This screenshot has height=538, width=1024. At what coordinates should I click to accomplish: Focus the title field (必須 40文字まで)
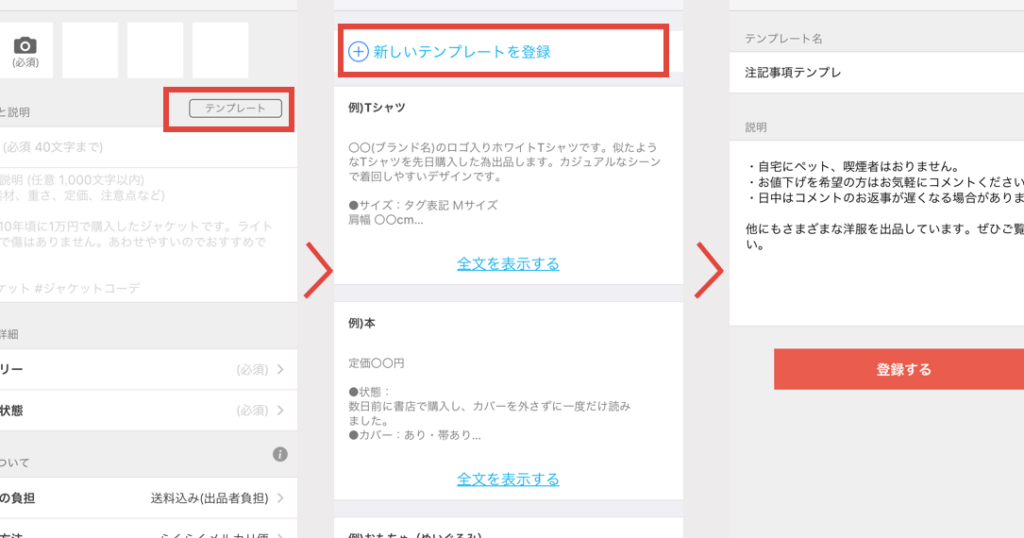point(148,147)
